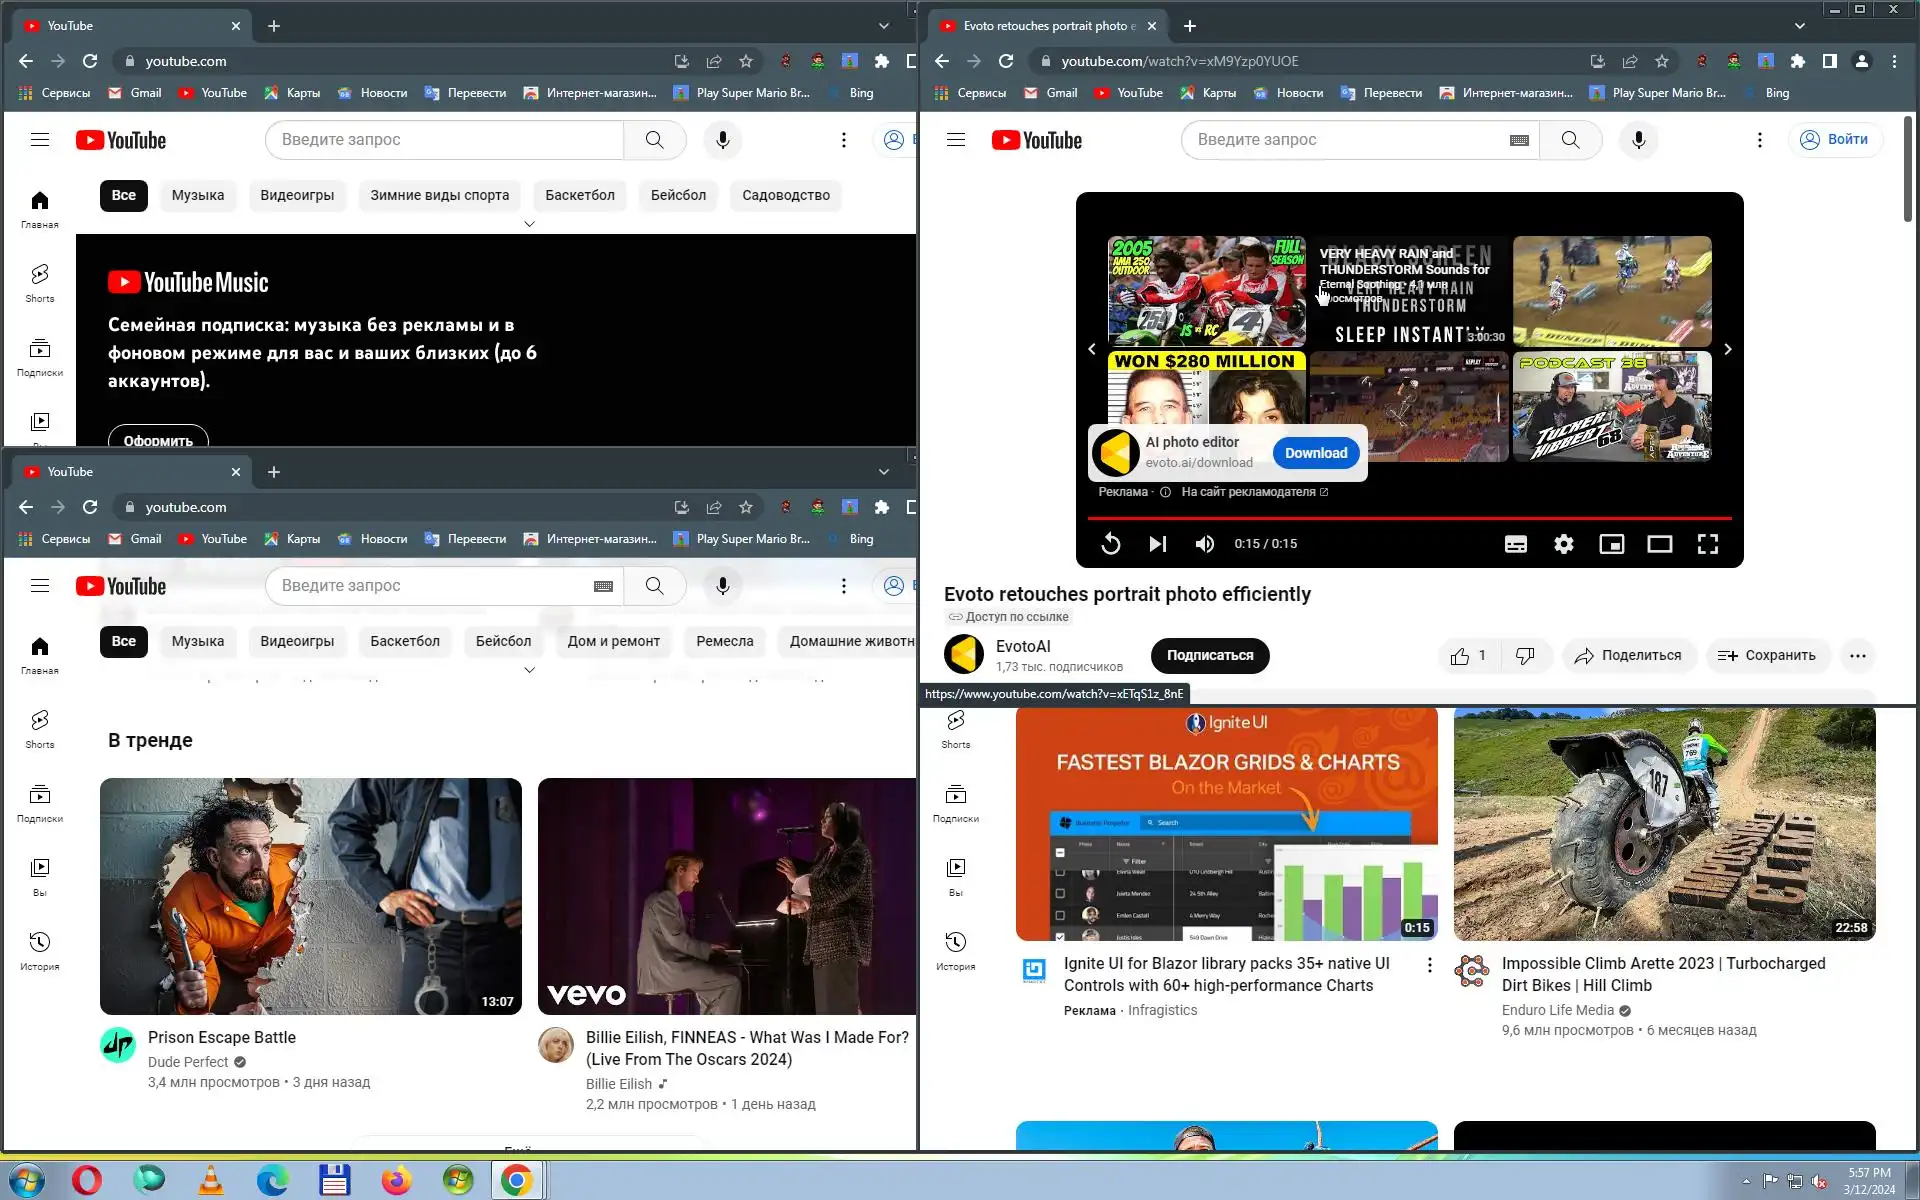Open Shorts in bottom-left window sidebar

coord(40,728)
